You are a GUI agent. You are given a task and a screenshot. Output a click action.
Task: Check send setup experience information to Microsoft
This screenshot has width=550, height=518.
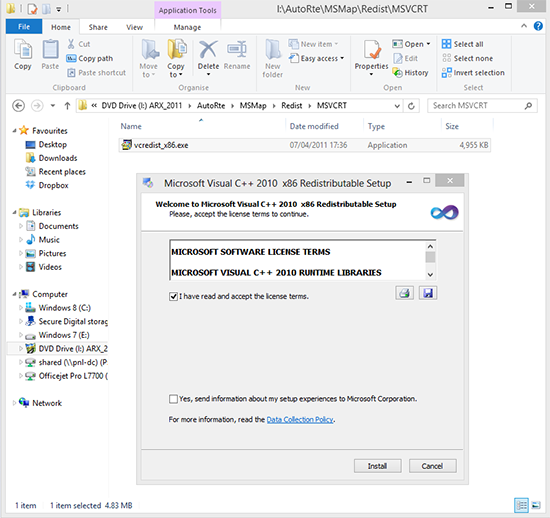(173, 399)
